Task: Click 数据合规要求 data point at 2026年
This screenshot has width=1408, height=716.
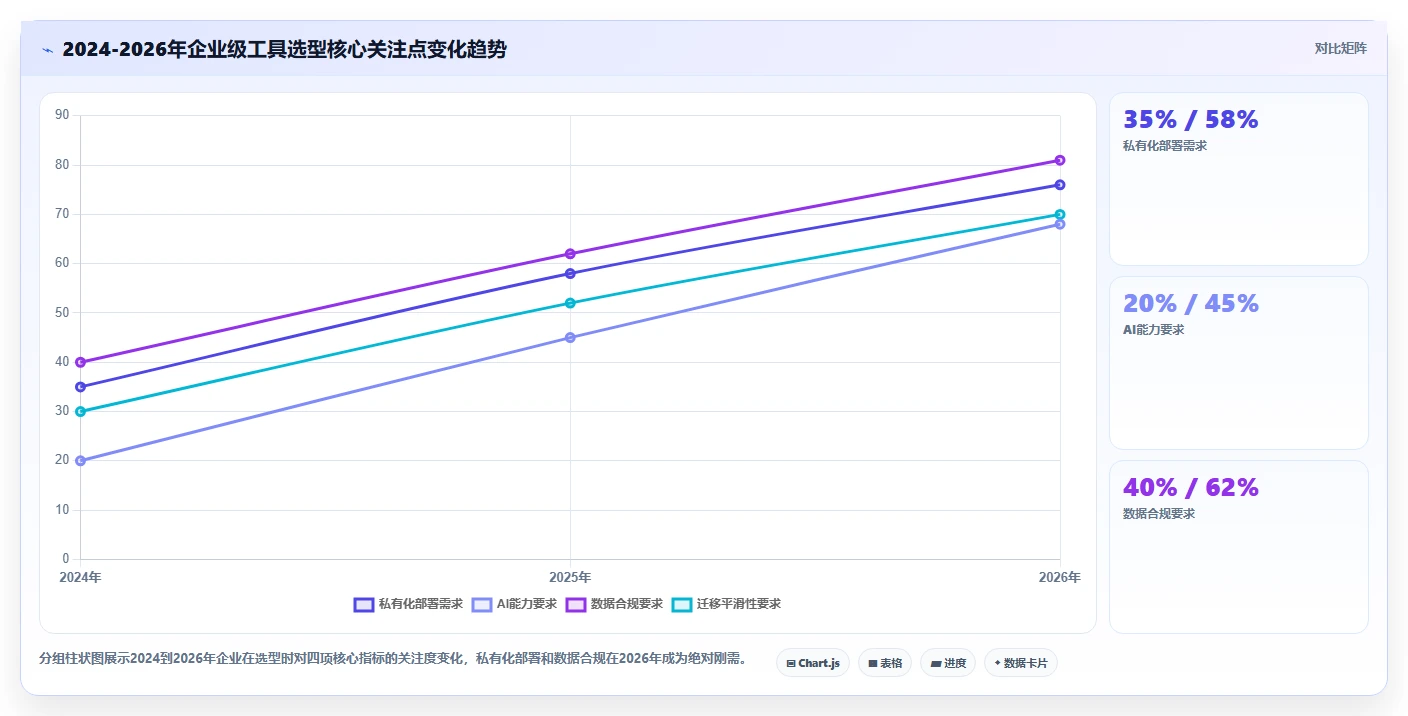Action: (1060, 160)
